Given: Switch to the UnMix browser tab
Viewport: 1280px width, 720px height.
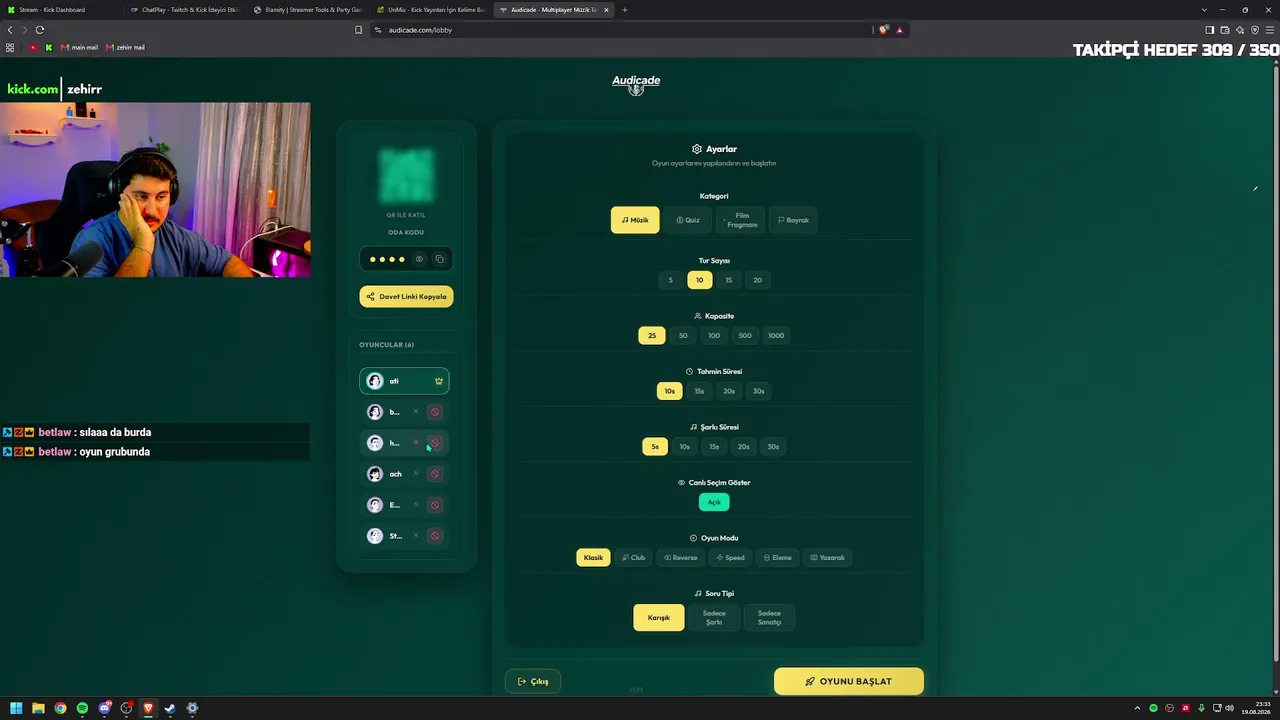Looking at the screenshot, I should (430, 10).
